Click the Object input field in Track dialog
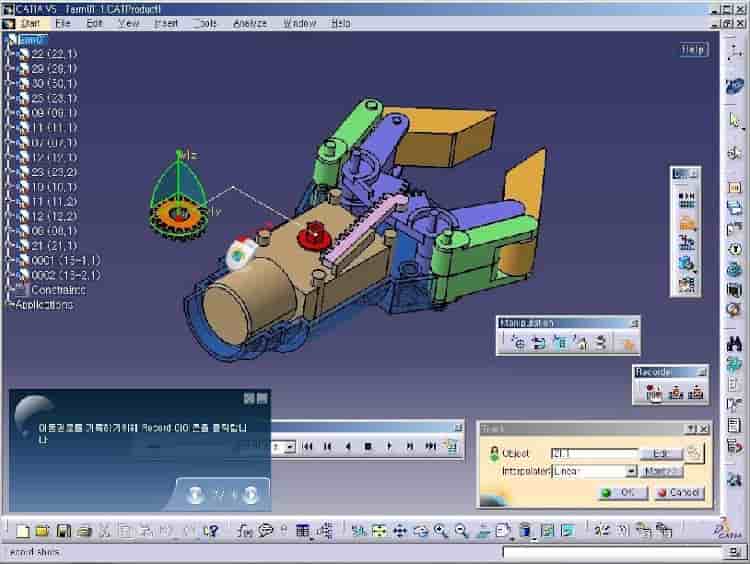 [x=592, y=453]
